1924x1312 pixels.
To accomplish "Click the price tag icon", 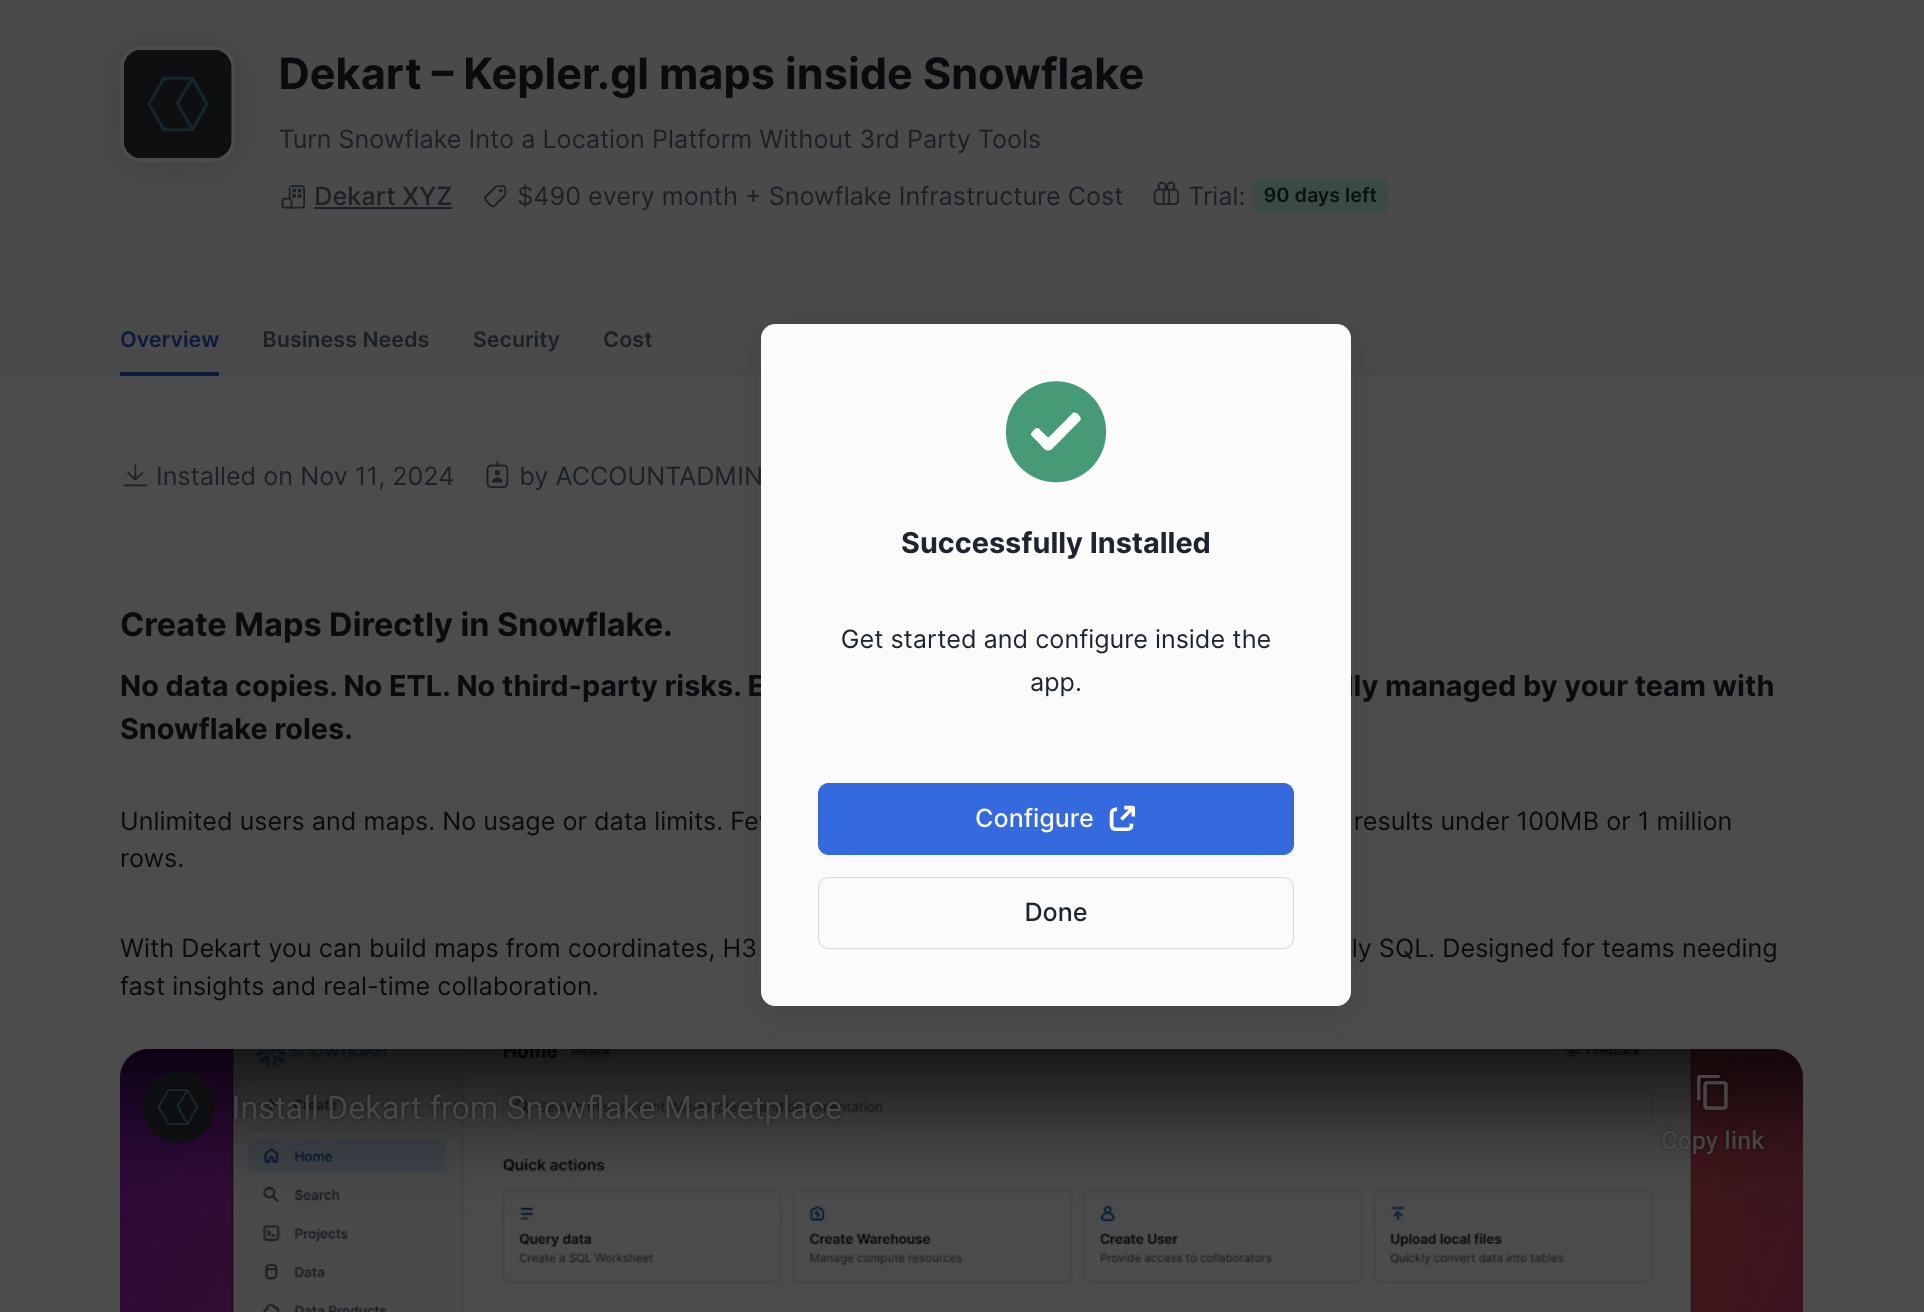I will [x=494, y=197].
